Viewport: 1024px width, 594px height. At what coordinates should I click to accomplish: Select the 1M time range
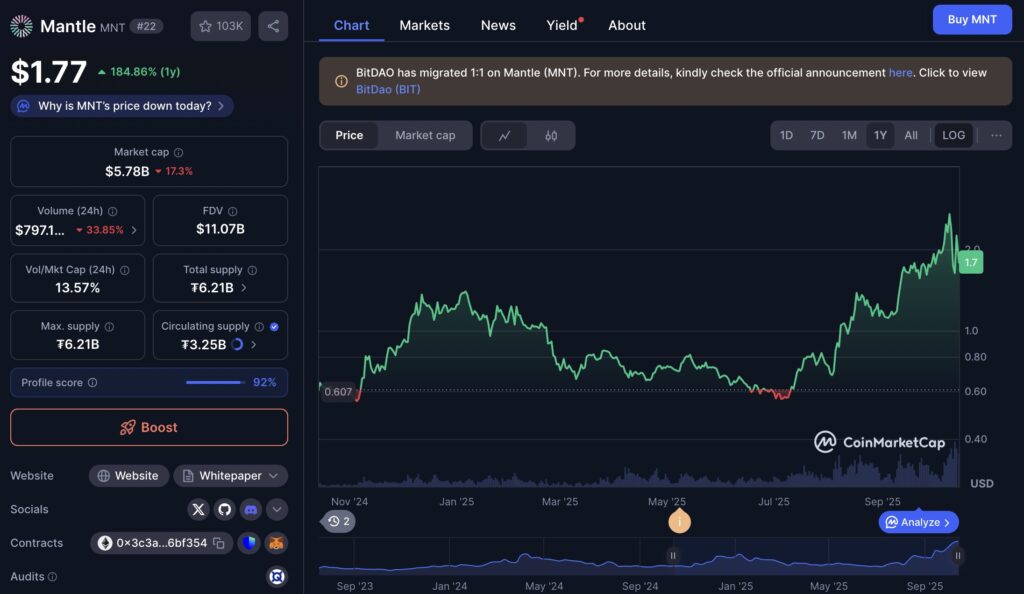[849, 135]
